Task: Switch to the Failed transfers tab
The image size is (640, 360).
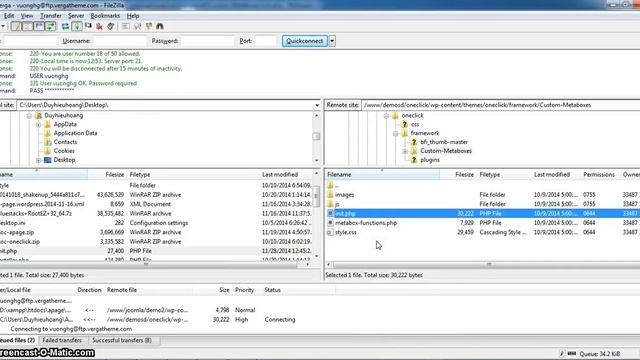Action: [x=62, y=340]
